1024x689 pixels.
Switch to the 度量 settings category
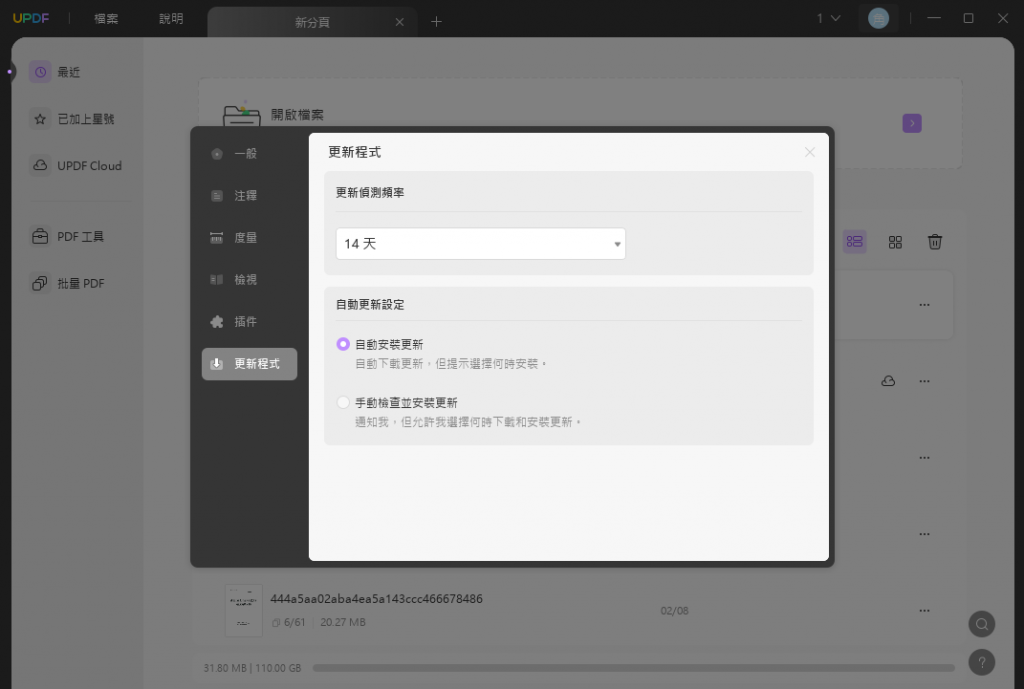pyautogui.click(x=248, y=238)
